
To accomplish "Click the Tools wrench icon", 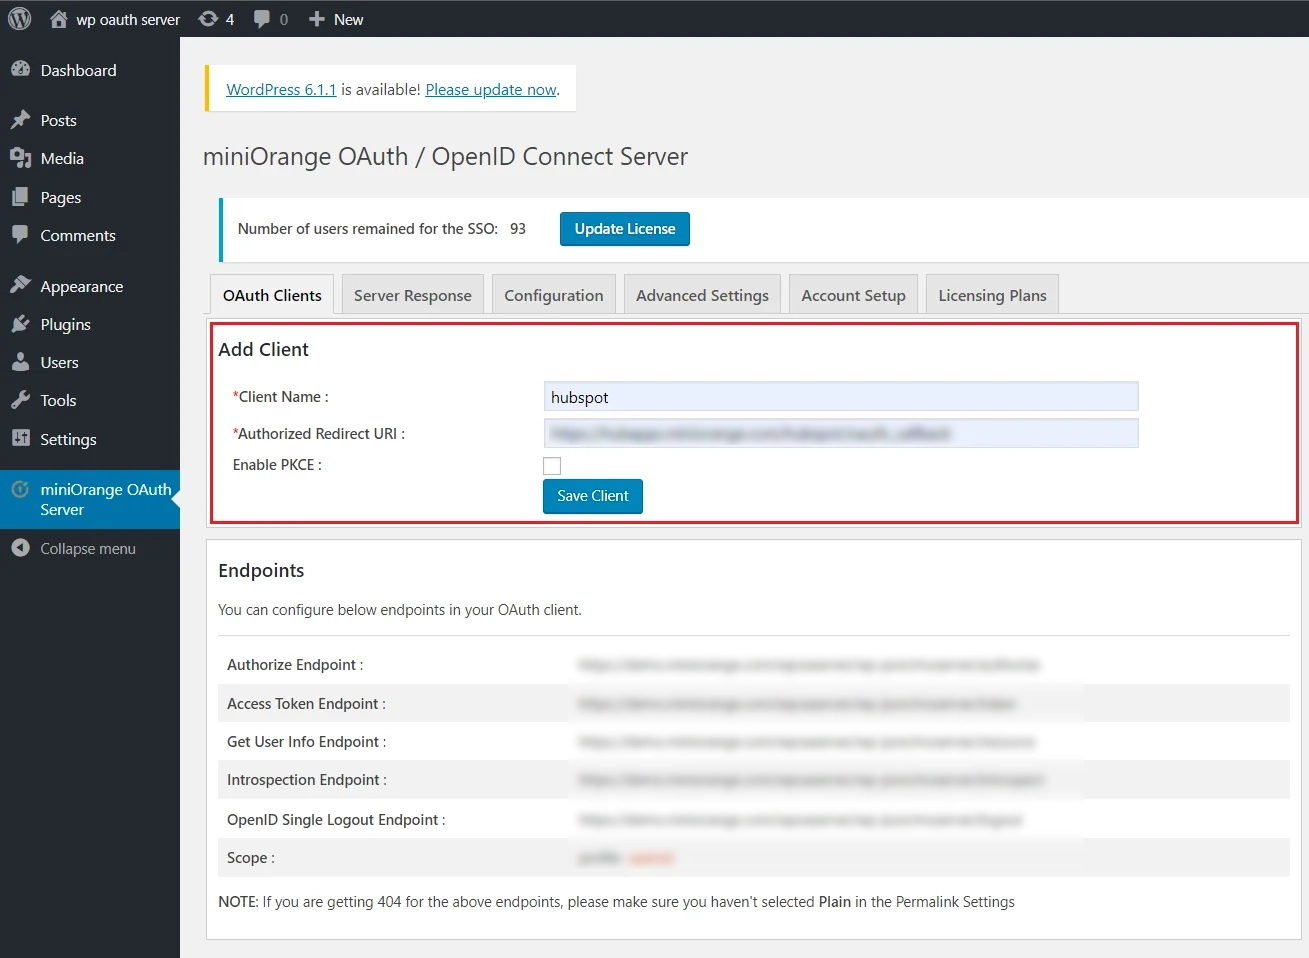I will pyautogui.click(x=20, y=400).
